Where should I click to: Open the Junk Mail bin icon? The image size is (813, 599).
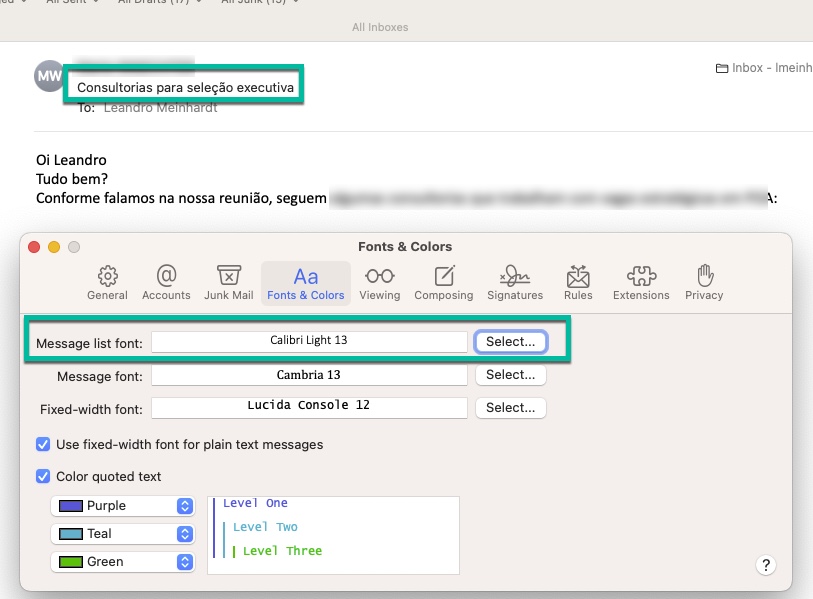pyautogui.click(x=229, y=275)
